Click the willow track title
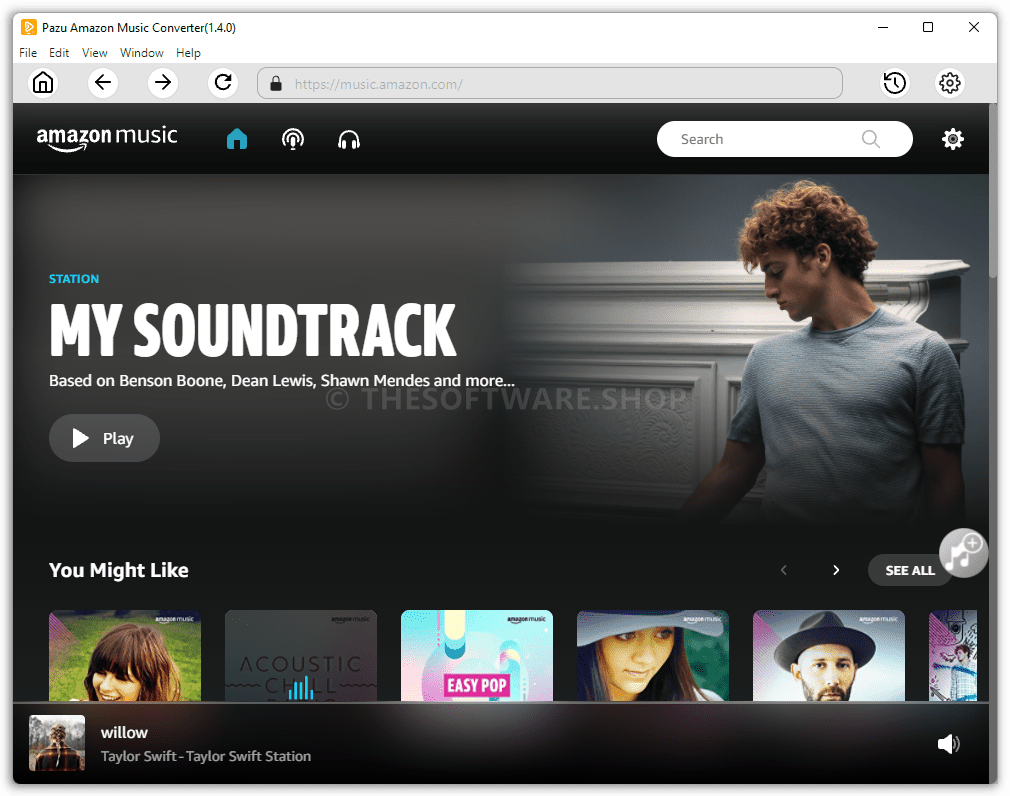The height and width of the screenshot is (796, 1010). pos(124,732)
